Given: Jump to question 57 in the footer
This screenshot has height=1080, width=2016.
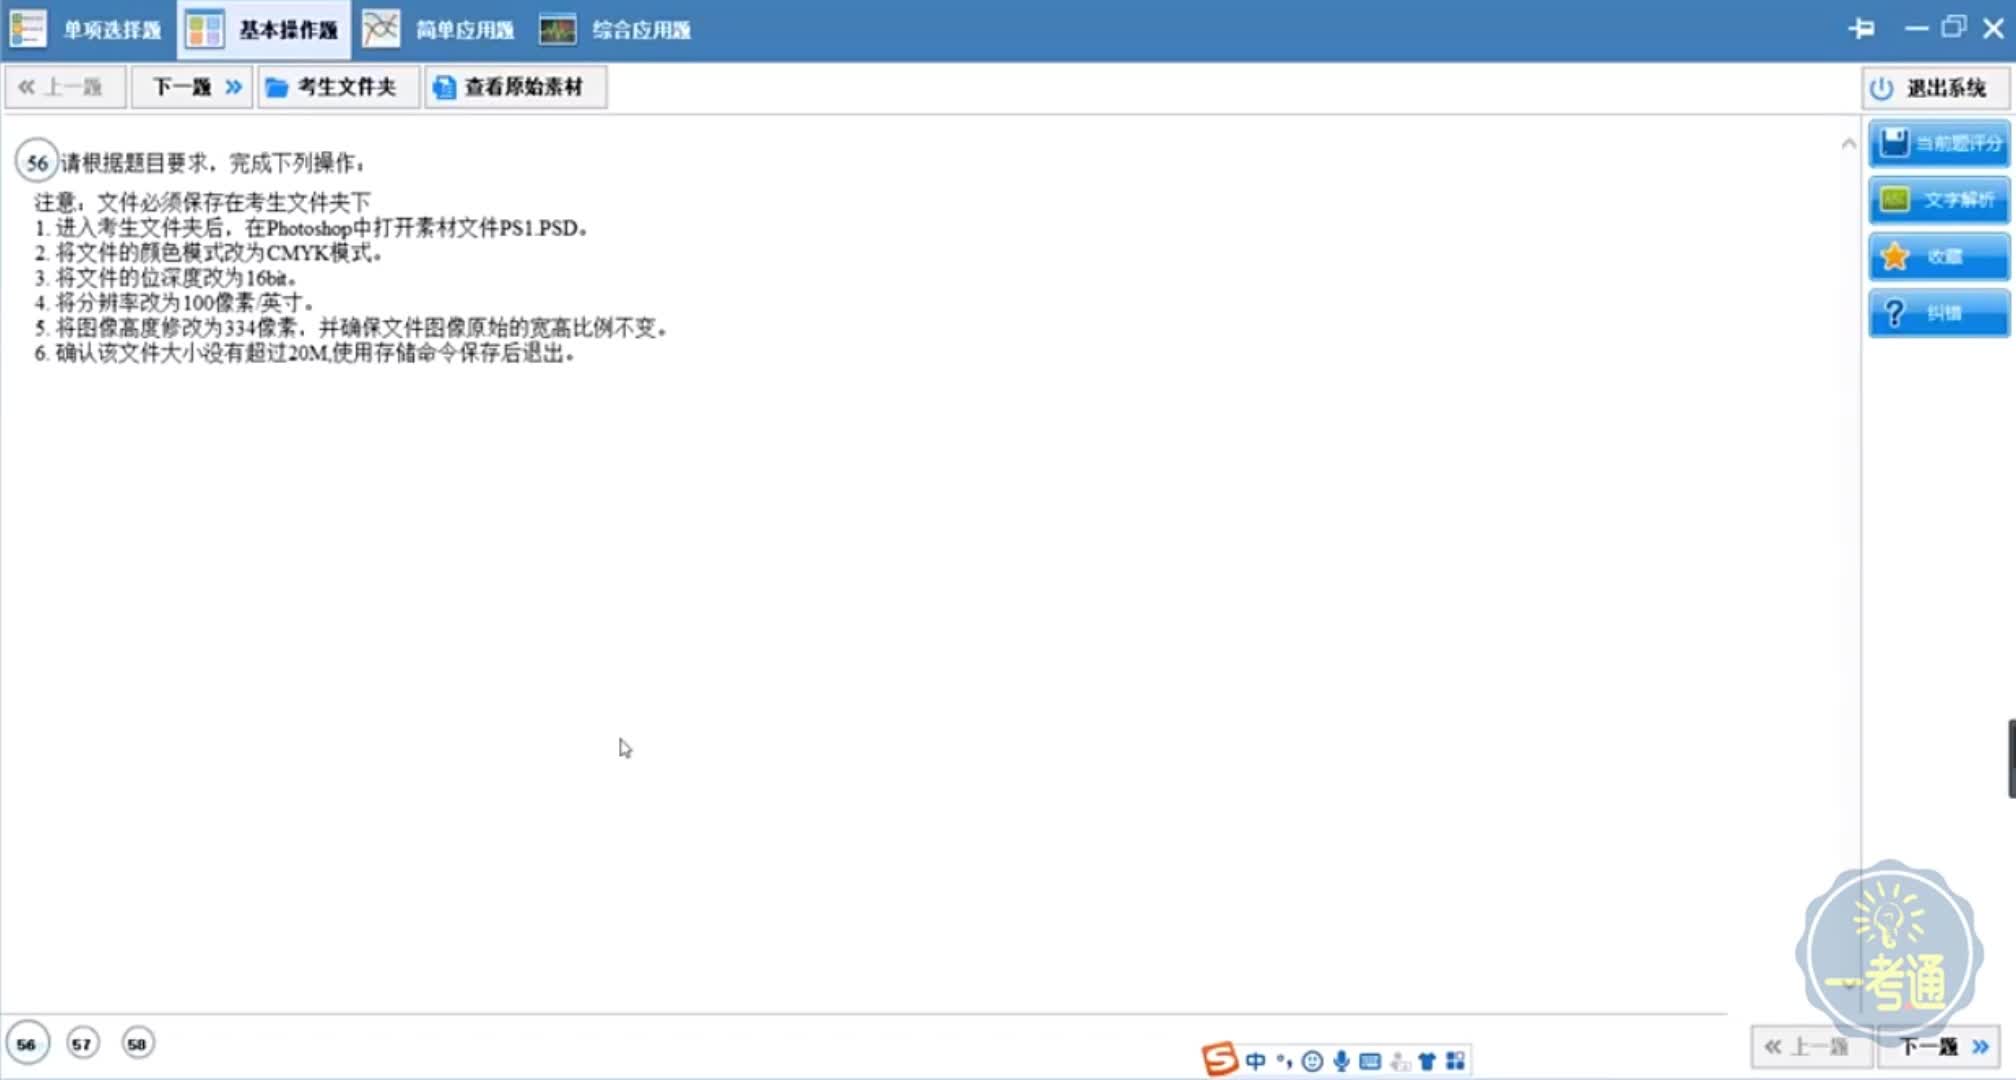Looking at the screenshot, I should click(82, 1044).
